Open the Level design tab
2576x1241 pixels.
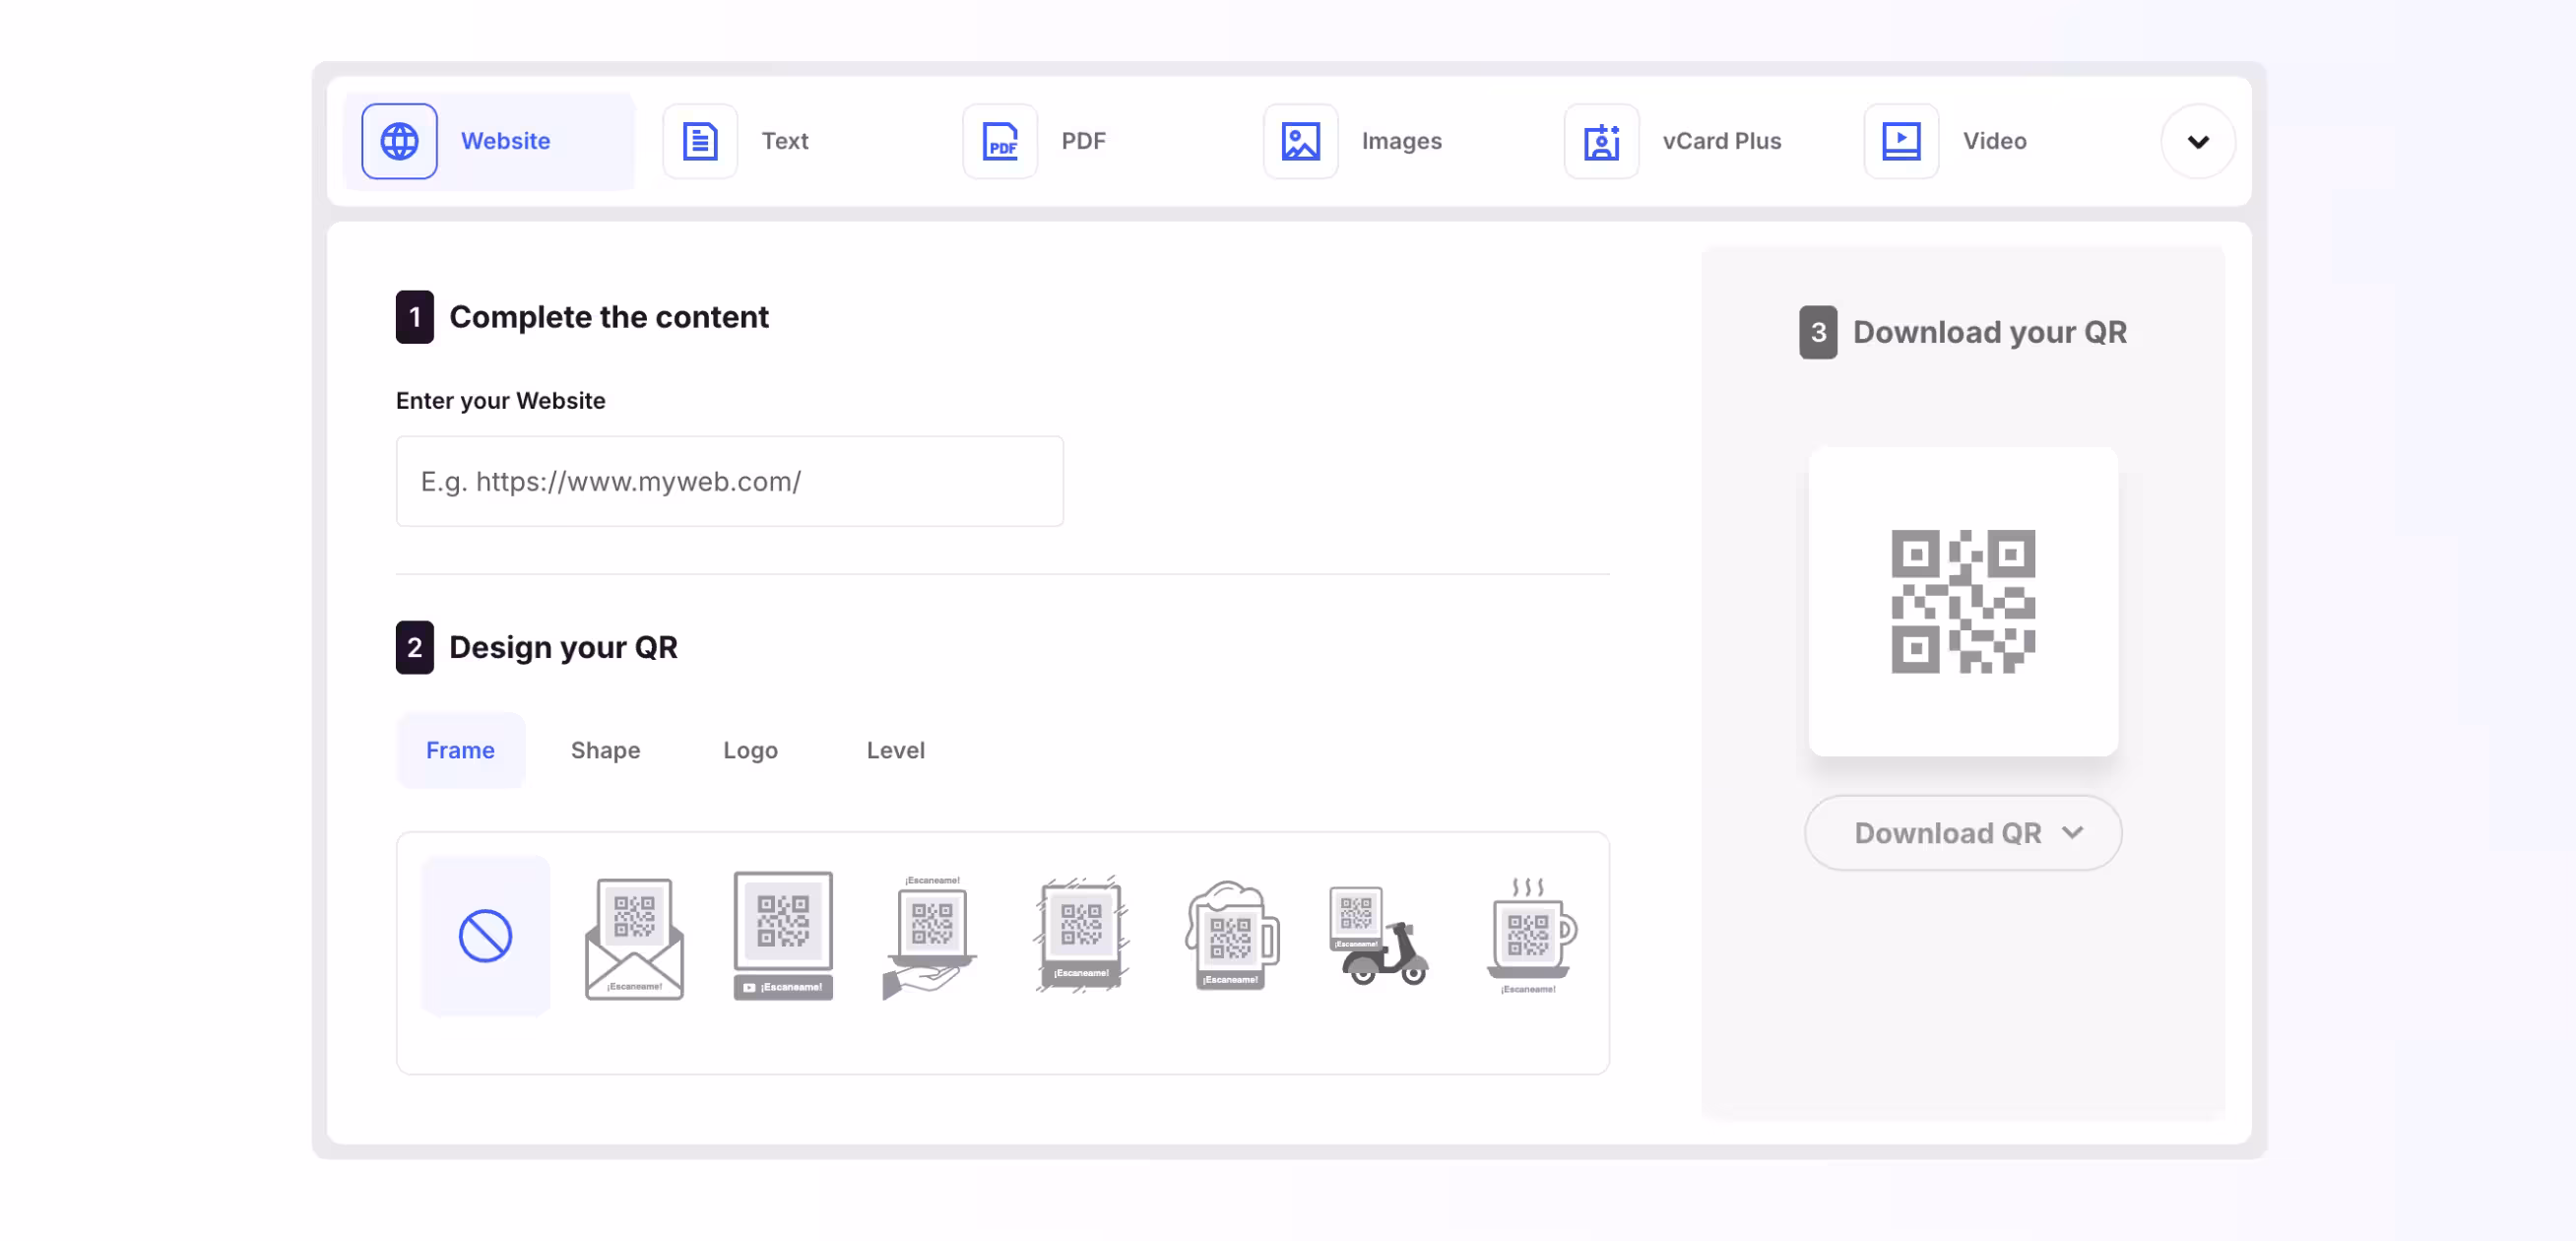[895, 750]
